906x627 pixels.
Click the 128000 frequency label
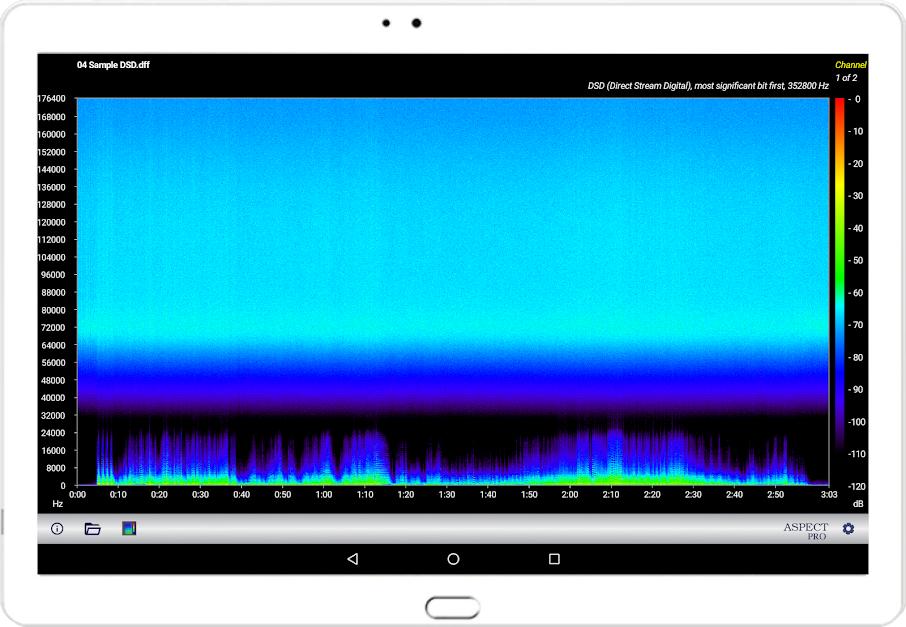pyautogui.click(x=51, y=205)
